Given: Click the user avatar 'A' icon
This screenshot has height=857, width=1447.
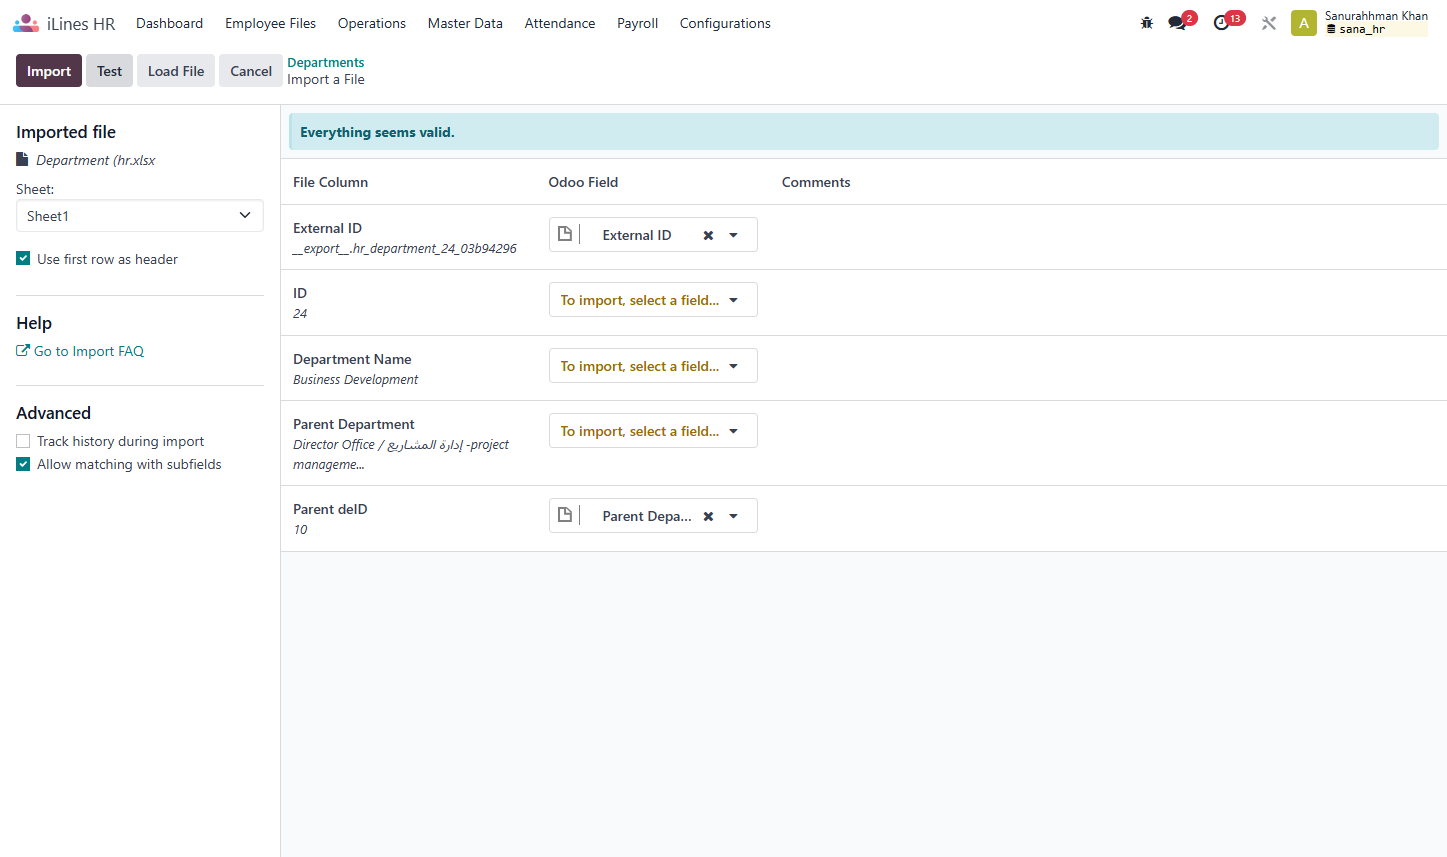Looking at the screenshot, I should pyautogui.click(x=1304, y=23).
